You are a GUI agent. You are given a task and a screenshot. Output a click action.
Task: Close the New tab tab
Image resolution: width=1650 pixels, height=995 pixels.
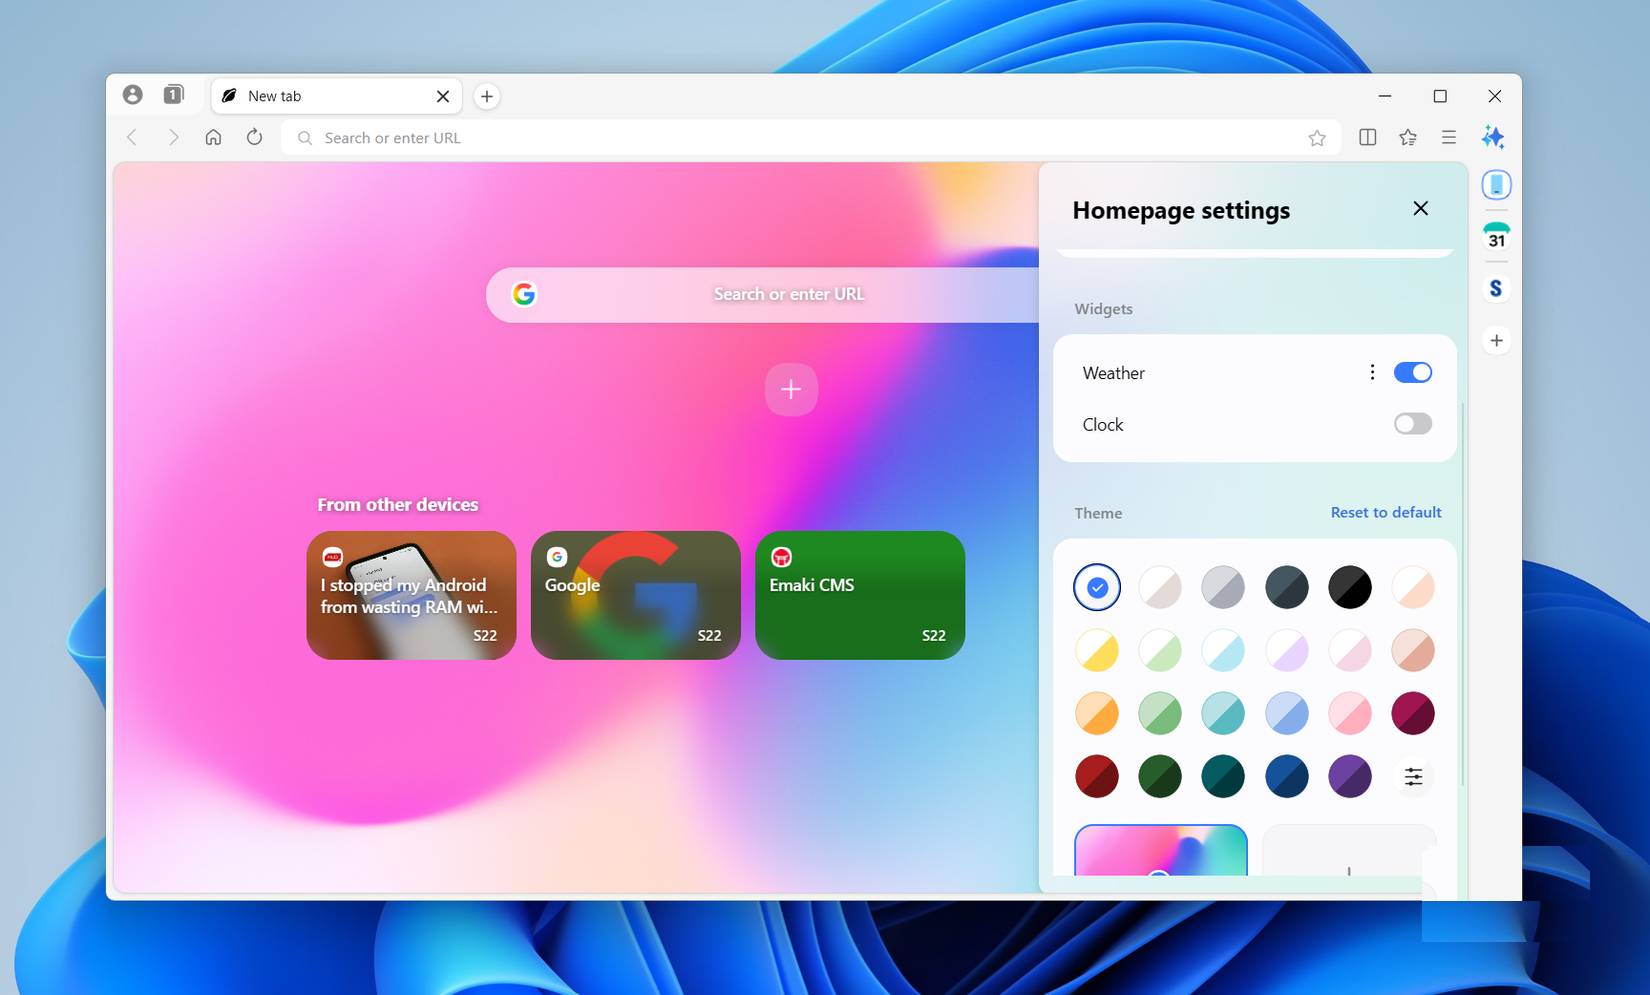443,96
